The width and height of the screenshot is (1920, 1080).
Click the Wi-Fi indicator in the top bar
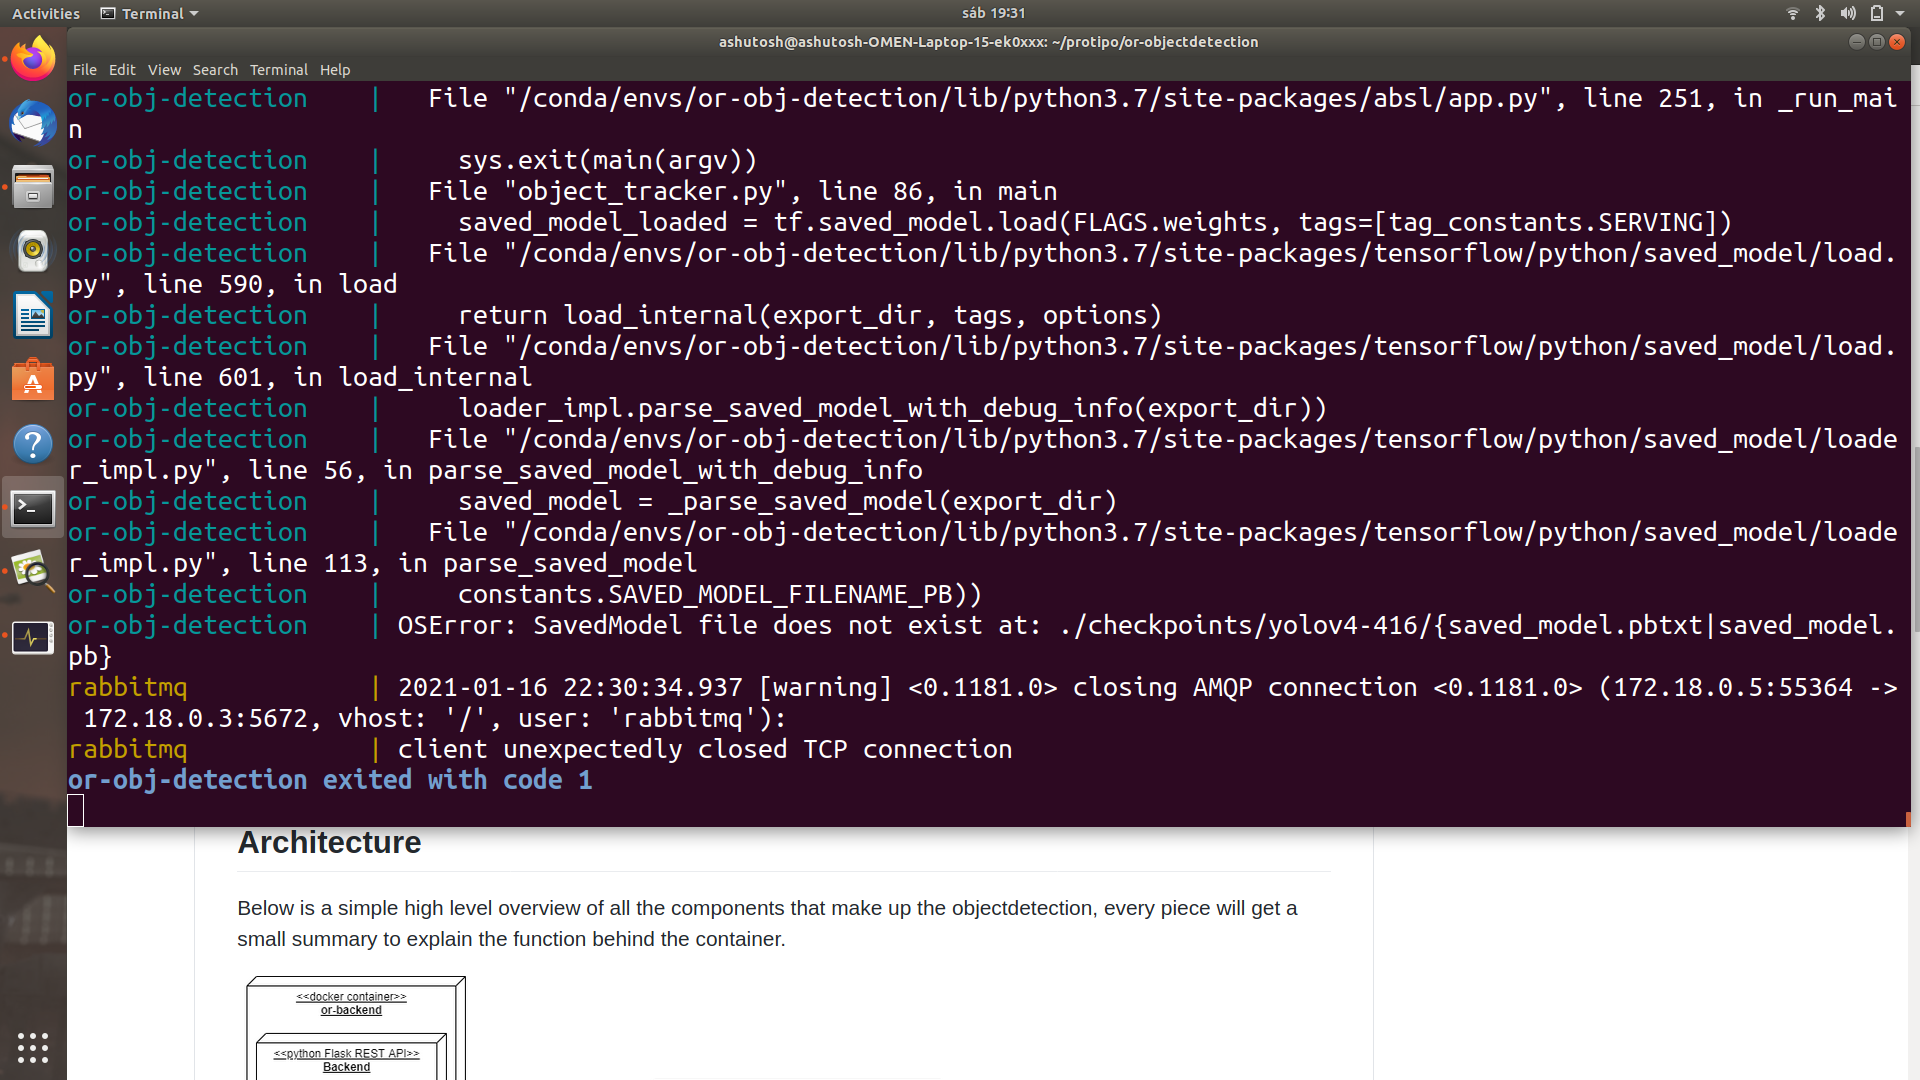coord(1791,13)
